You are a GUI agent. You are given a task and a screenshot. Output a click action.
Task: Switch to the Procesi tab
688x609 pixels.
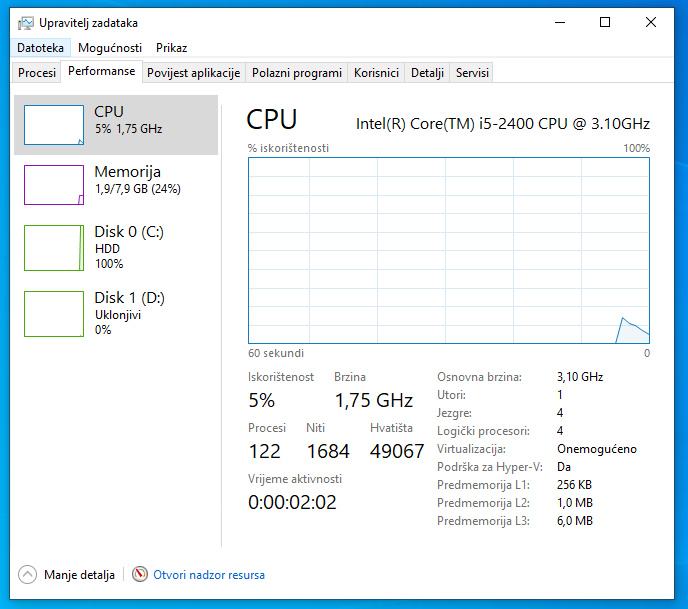click(x=37, y=73)
